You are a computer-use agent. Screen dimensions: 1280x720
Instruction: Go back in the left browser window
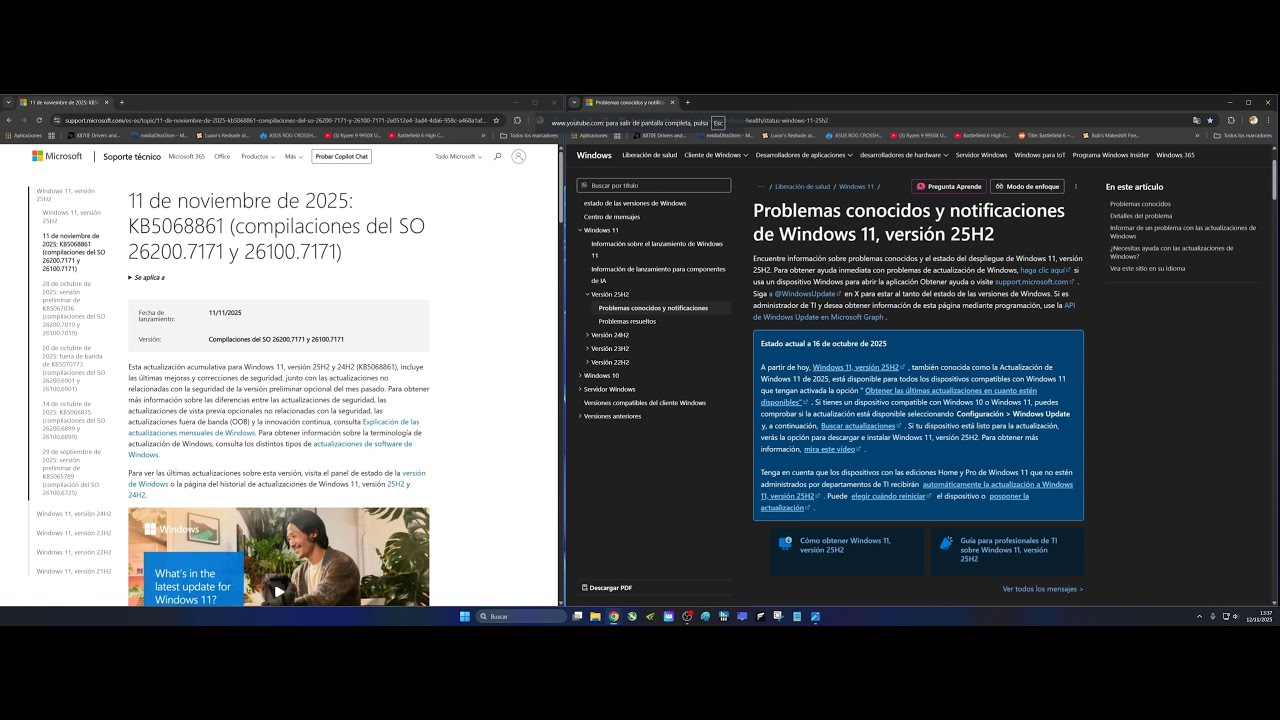(9, 120)
